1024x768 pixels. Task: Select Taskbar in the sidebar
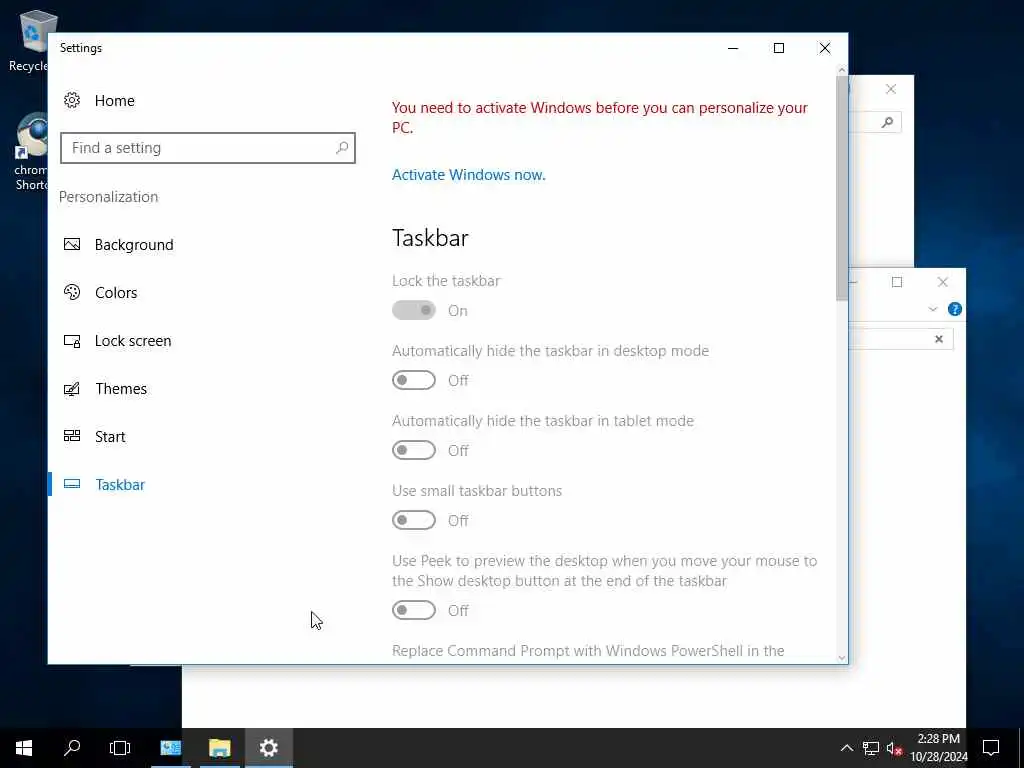tap(120, 485)
